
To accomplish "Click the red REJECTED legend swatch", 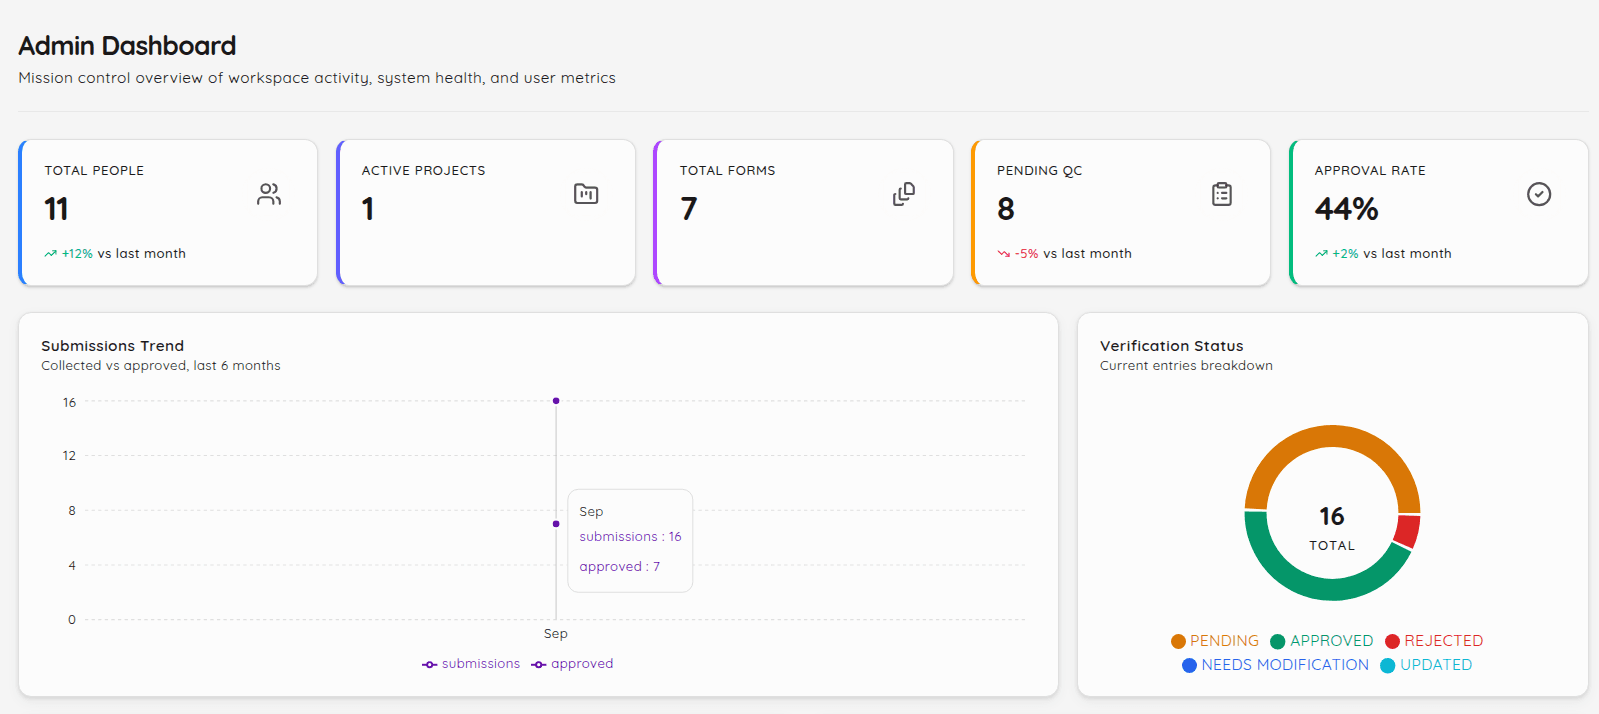I will [1392, 641].
